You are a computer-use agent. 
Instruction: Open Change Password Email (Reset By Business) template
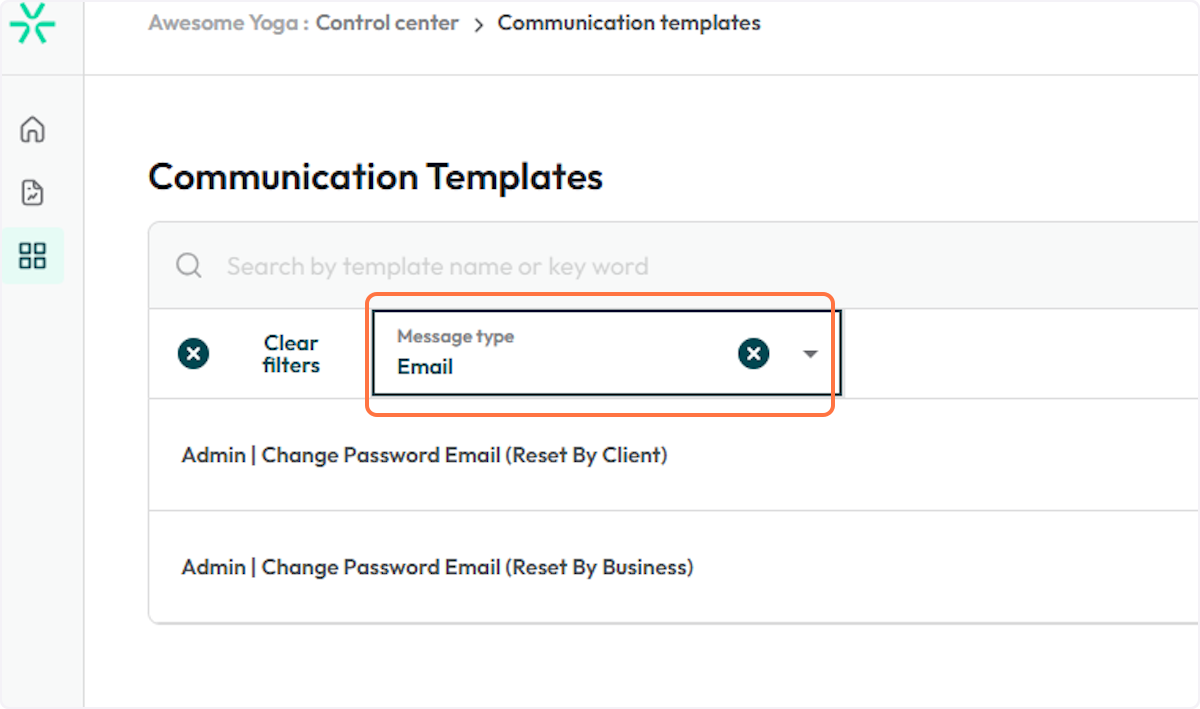pyautogui.click(x=437, y=568)
